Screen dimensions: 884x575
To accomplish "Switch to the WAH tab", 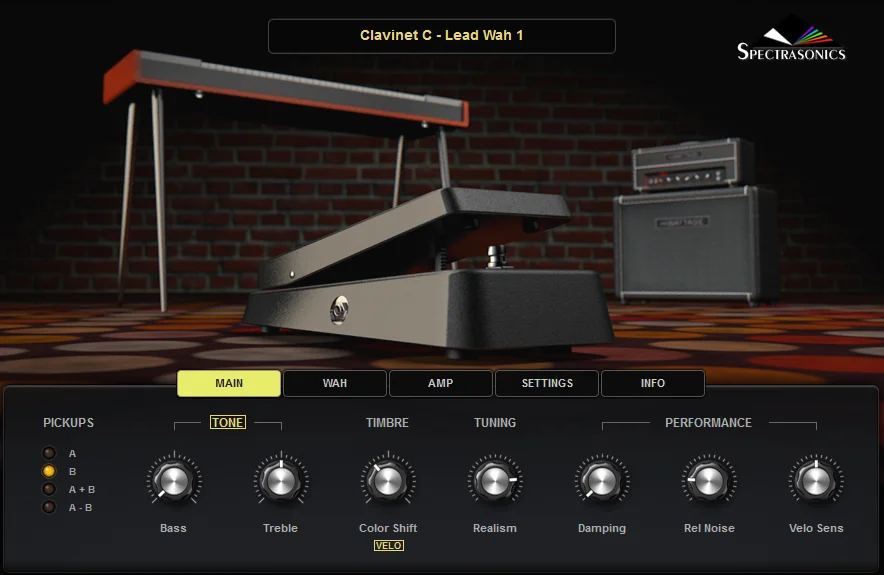I will pyautogui.click(x=335, y=383).
